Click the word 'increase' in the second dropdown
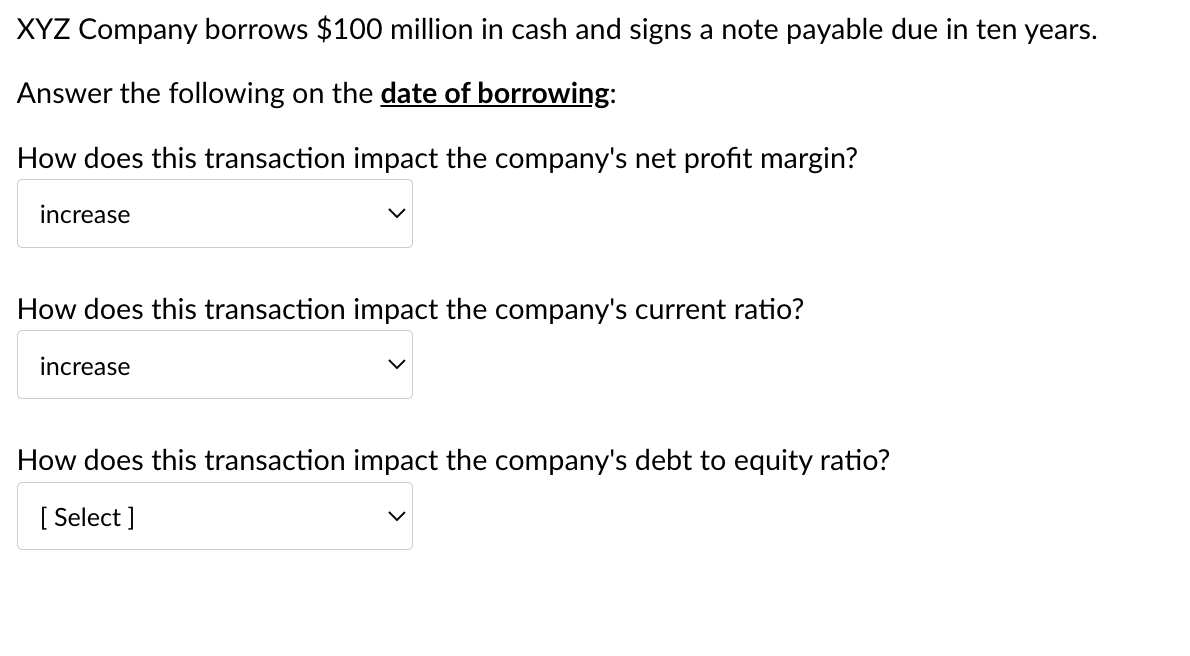 [x=84, y=366]
